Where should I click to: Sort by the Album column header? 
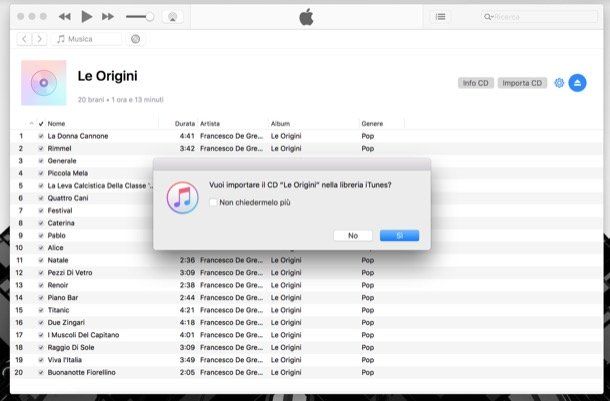[x=280, y=124]
